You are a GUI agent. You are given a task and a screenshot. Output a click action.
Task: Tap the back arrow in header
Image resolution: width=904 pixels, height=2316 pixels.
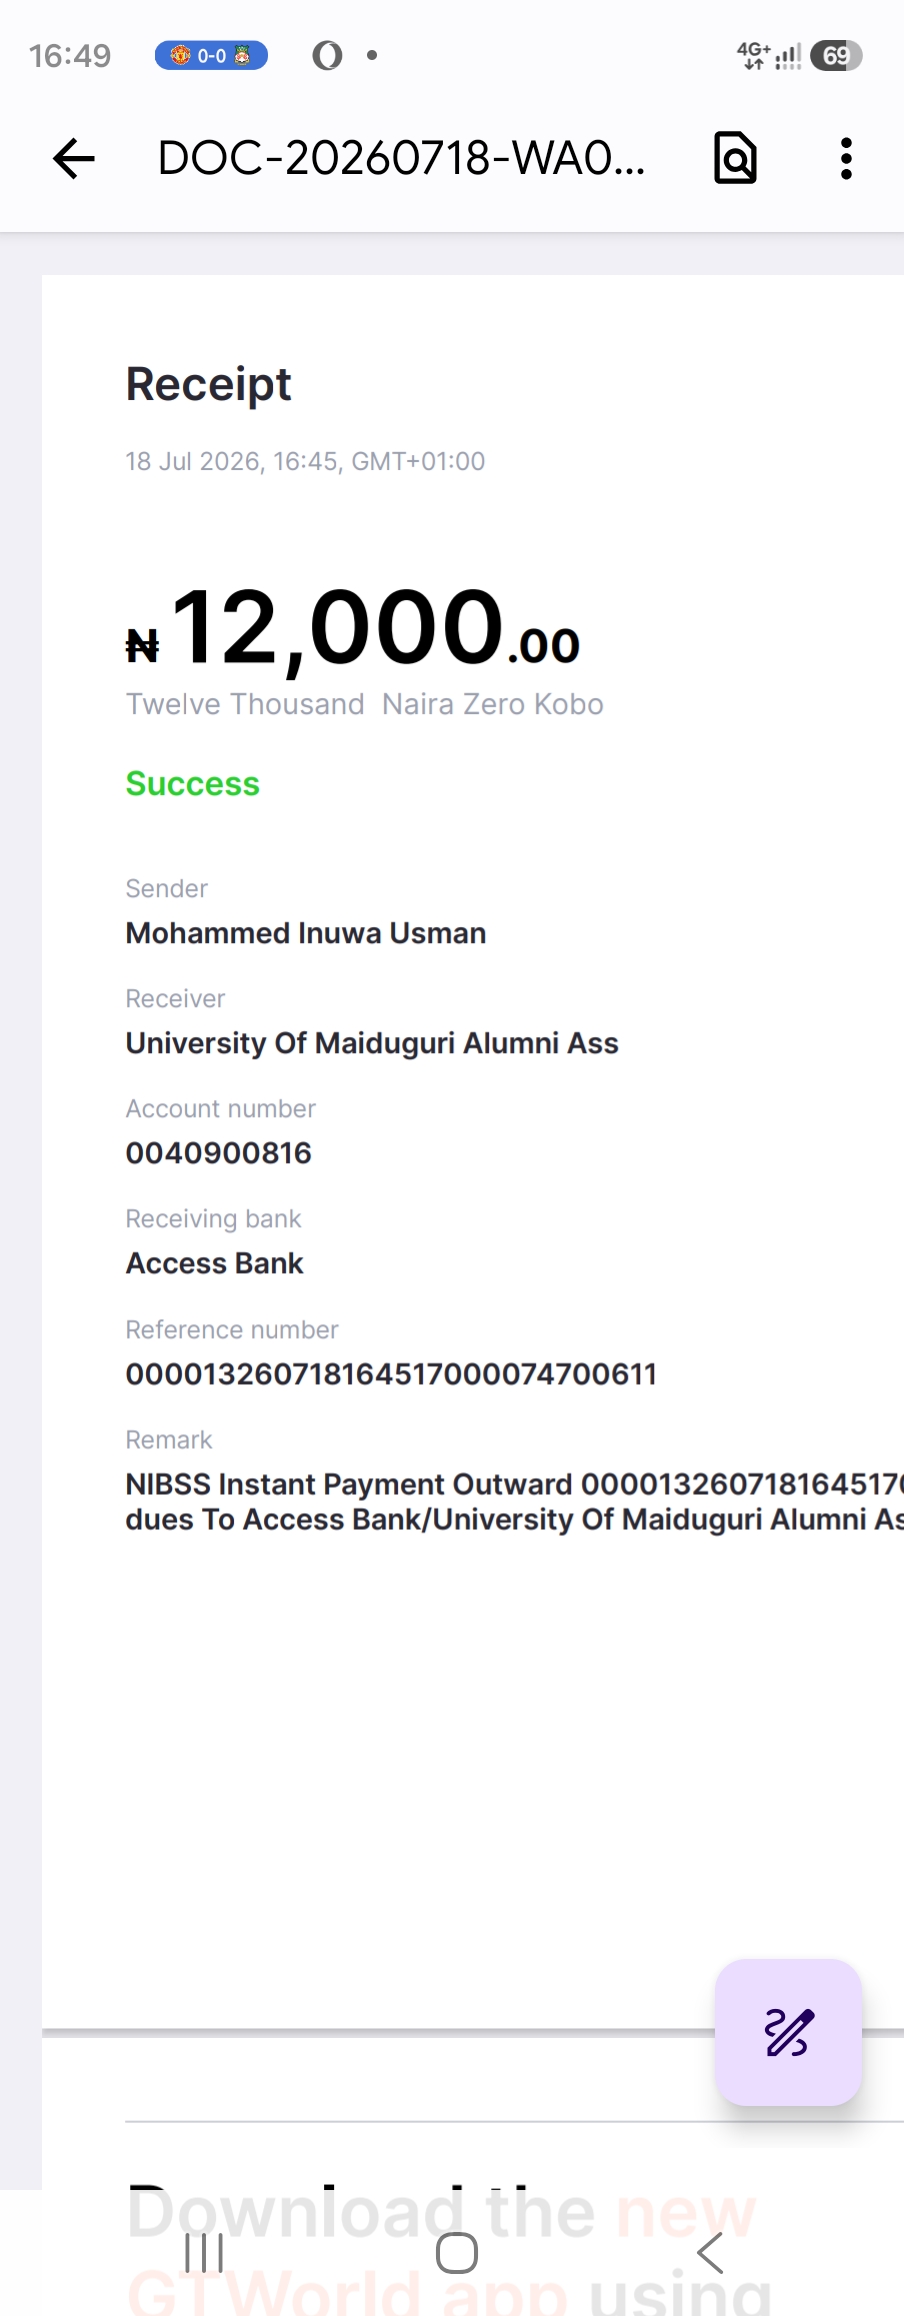point(73,158)
